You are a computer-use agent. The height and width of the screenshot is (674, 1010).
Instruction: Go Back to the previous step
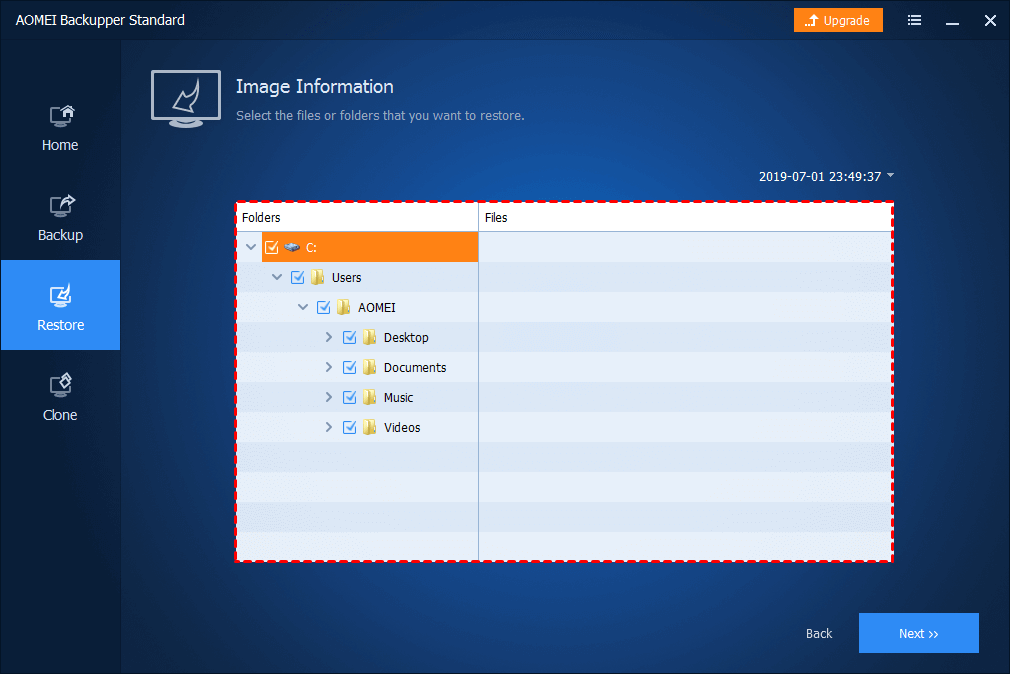(x=819, y=633)
